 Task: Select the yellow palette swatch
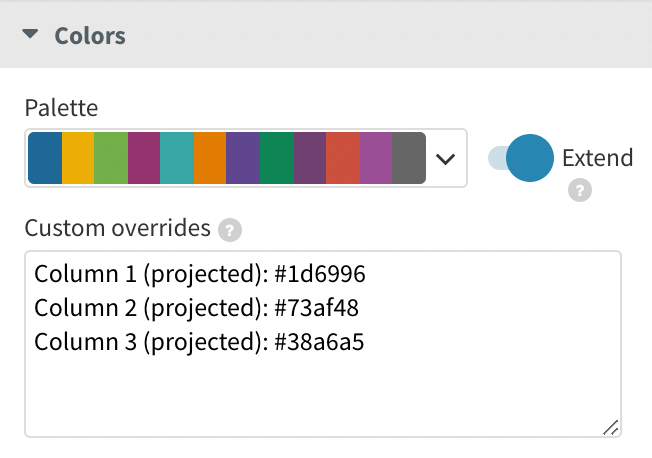tap(78, 158)
